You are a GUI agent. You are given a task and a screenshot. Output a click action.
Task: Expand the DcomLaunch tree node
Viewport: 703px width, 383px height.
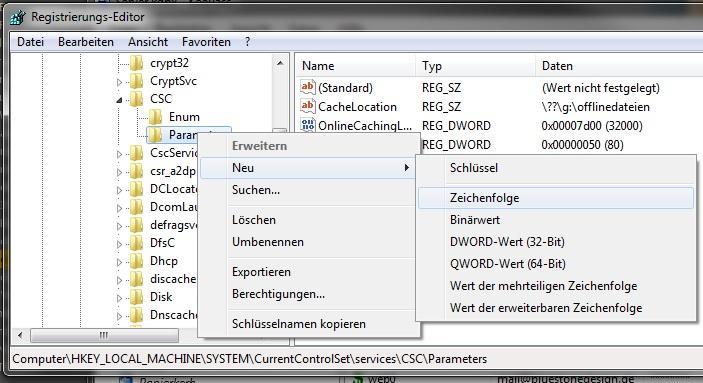(119, 208)
